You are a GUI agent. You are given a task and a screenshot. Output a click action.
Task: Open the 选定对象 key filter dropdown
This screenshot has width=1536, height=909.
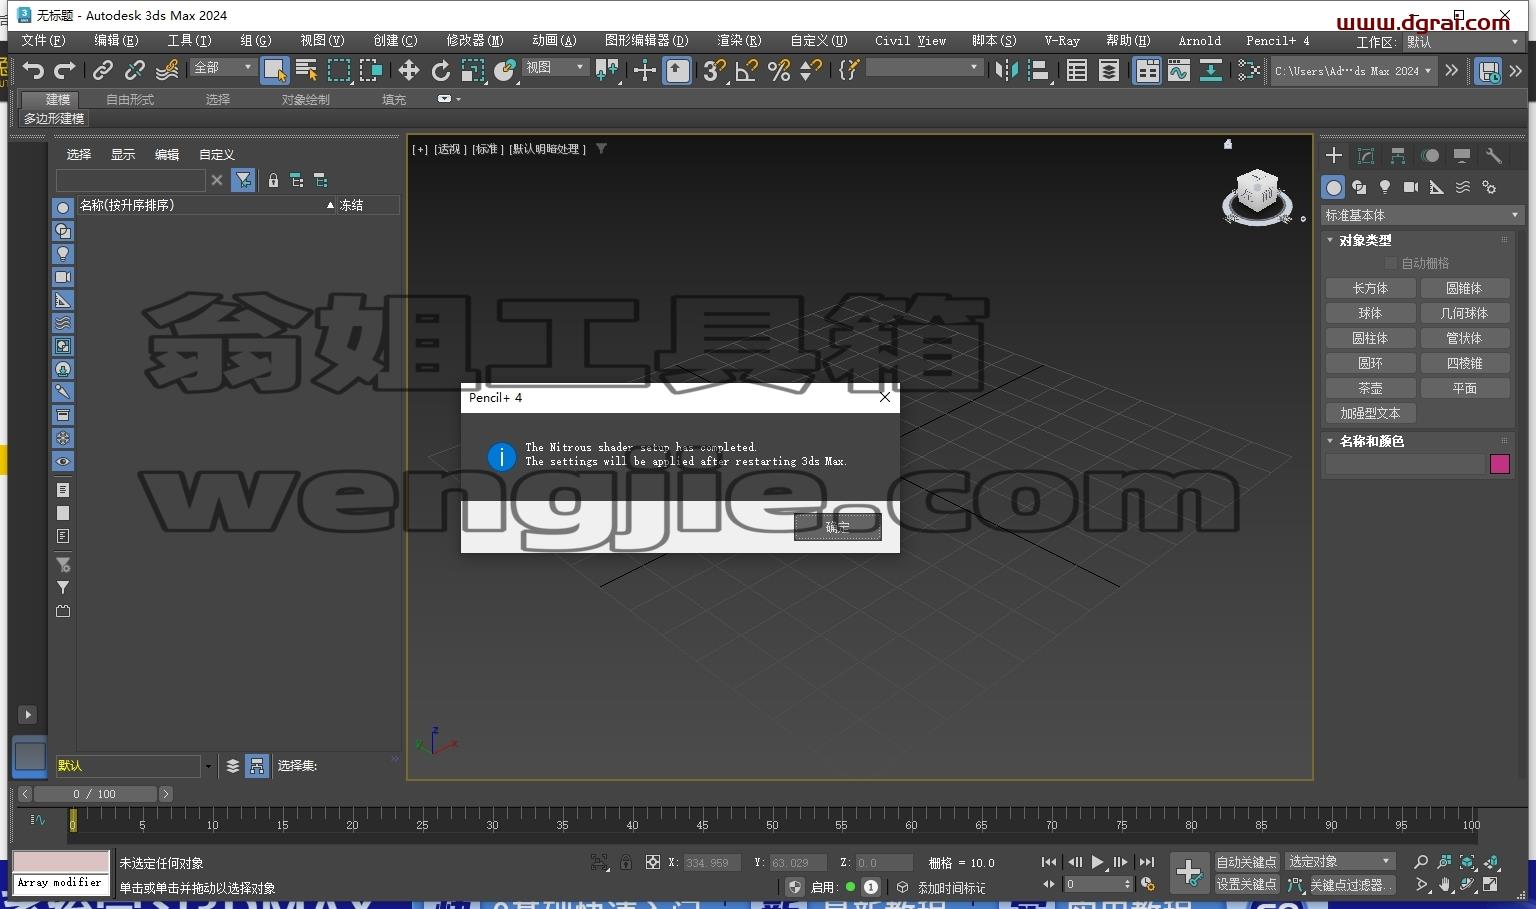[x=1340, y=862]
